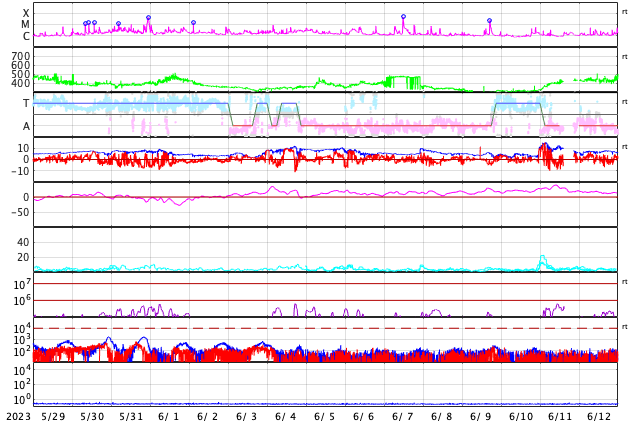This screenshot has width=634, height=424.
Task: Click the '5/30' date label
Action: point(92,416)
